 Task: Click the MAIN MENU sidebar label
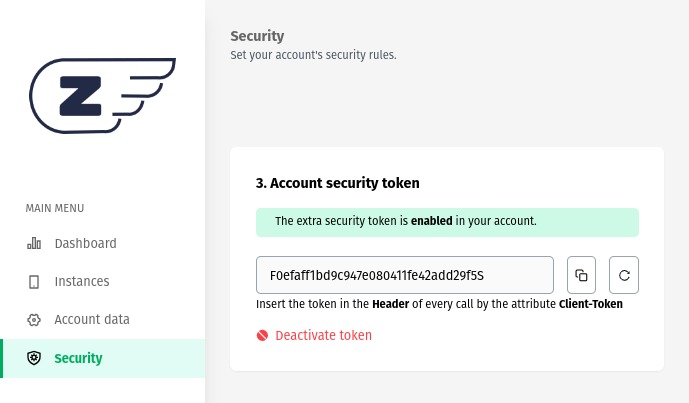coord(55,208)
